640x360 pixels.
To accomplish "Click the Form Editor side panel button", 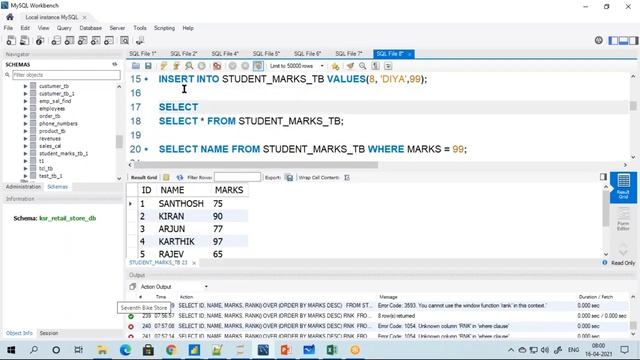I will click(623, 219).
